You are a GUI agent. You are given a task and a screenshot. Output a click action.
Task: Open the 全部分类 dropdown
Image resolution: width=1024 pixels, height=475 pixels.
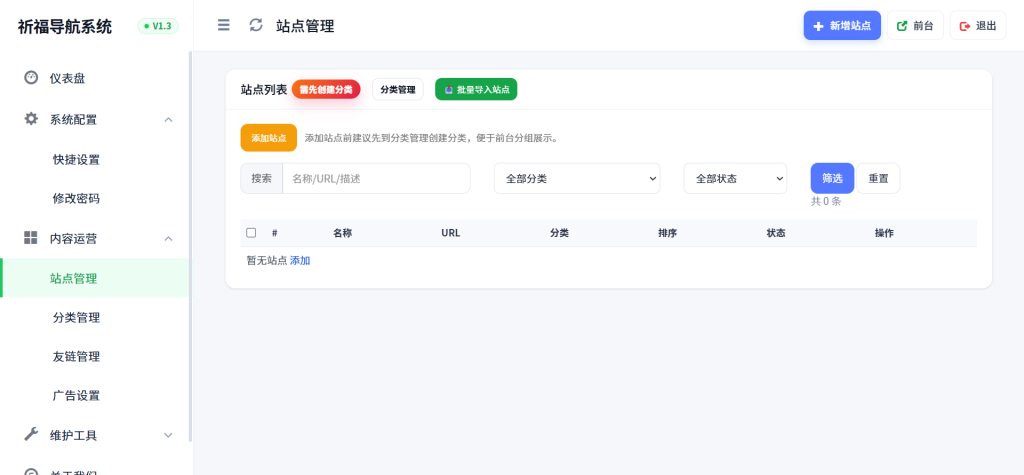(x=577, y=178)
